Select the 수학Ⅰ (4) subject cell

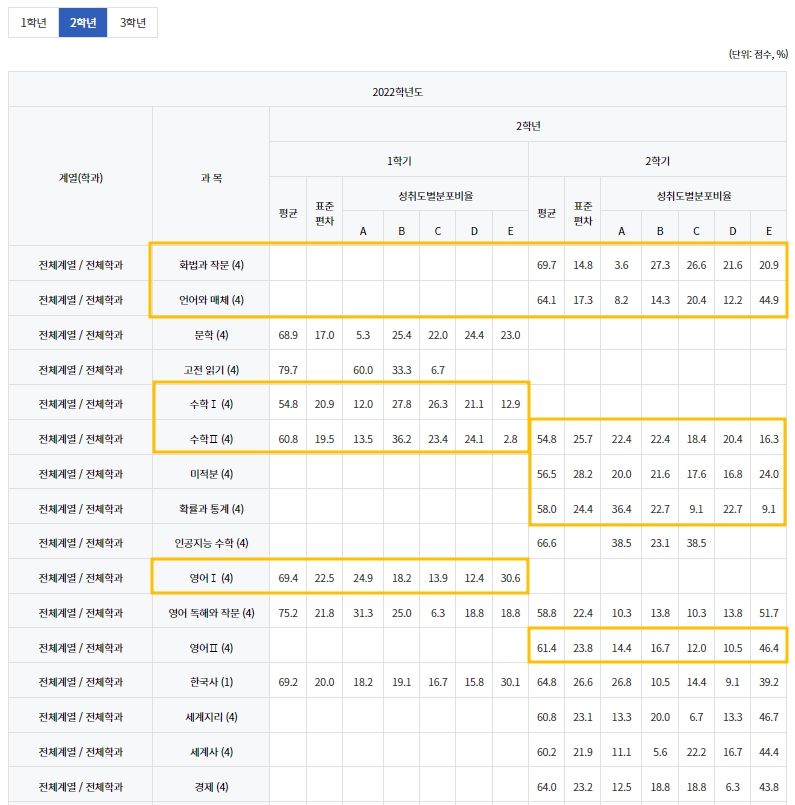pyautogui.click(x=211, y=404)
